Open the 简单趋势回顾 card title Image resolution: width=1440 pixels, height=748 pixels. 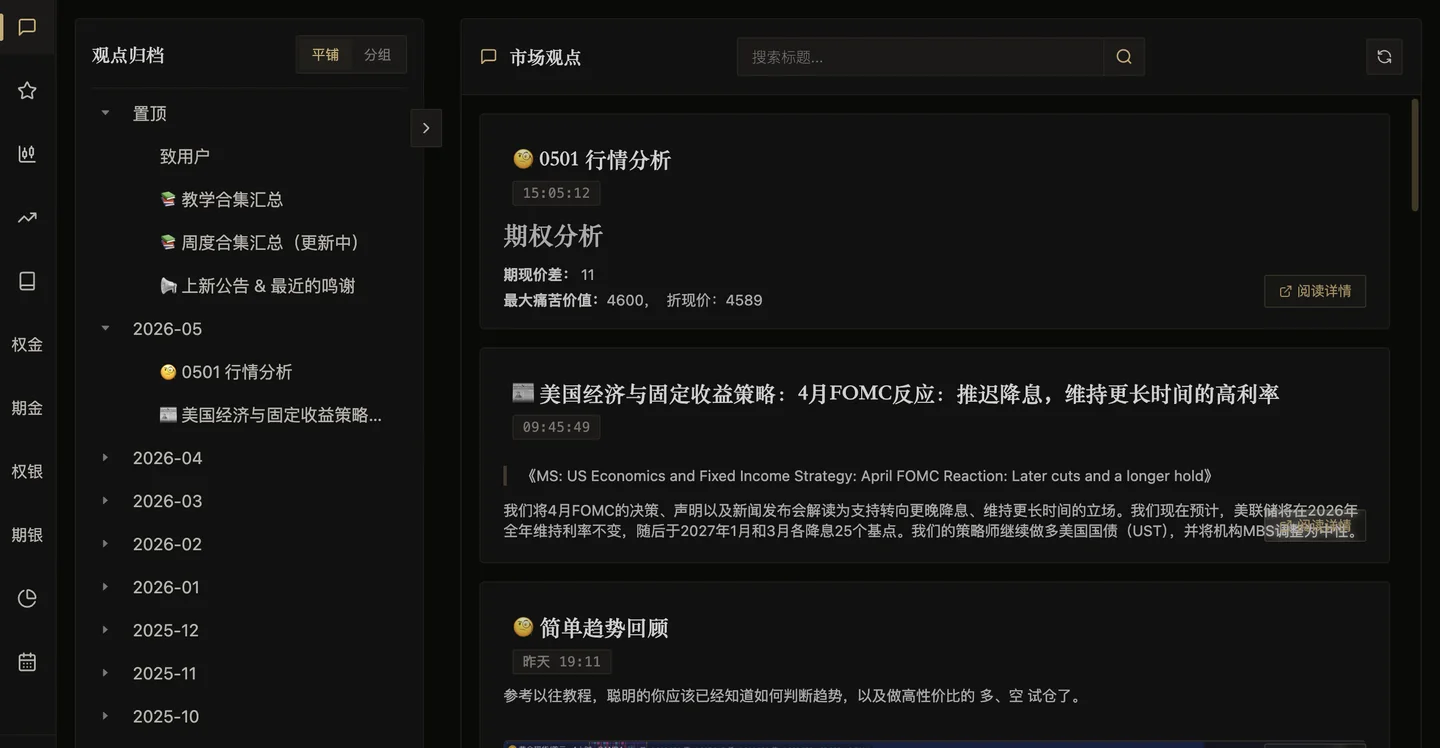coord(591,628)
